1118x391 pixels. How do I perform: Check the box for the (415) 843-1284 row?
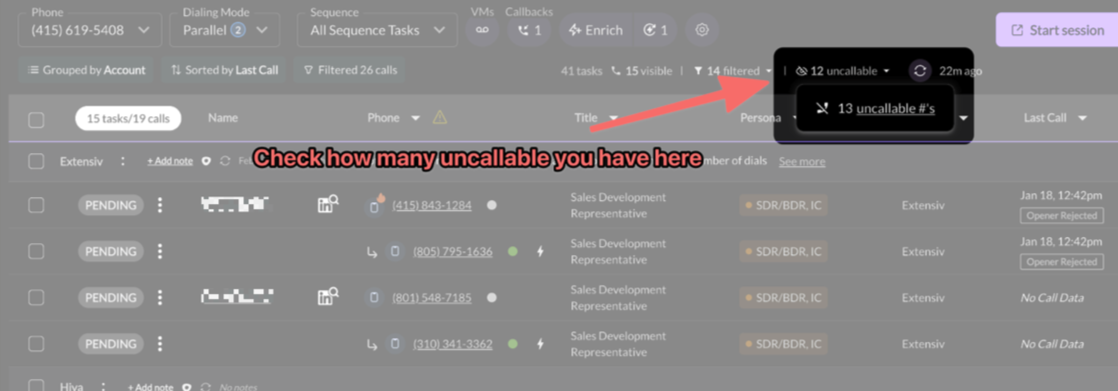pyautogui.click(x=36, y=205)
